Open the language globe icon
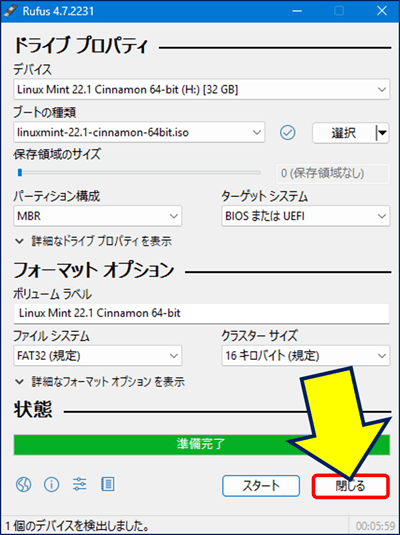The image size is (400, 535). [x=24, y=484]
